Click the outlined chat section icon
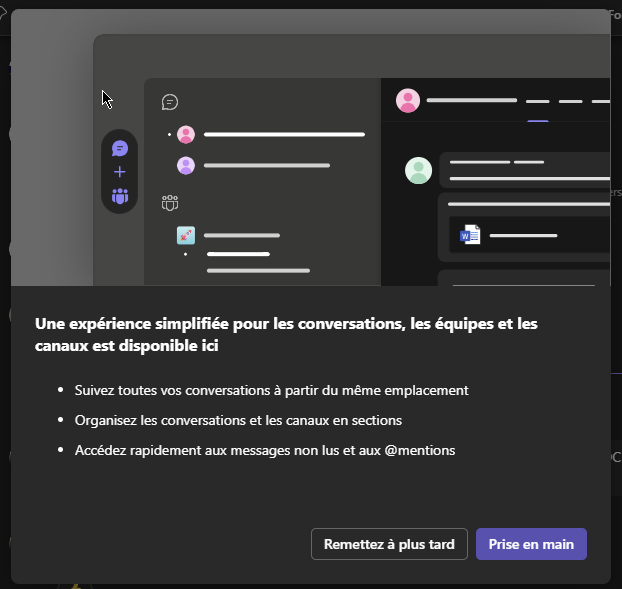622x589 pixels. [x=170, y=102]
